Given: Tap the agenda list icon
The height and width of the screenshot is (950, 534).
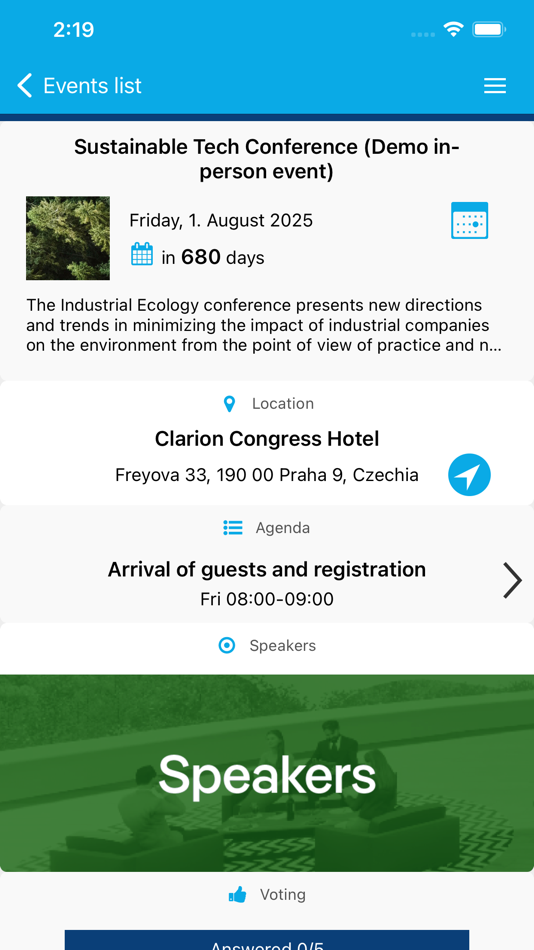Looking at the screenshot, I should (233, 528).
